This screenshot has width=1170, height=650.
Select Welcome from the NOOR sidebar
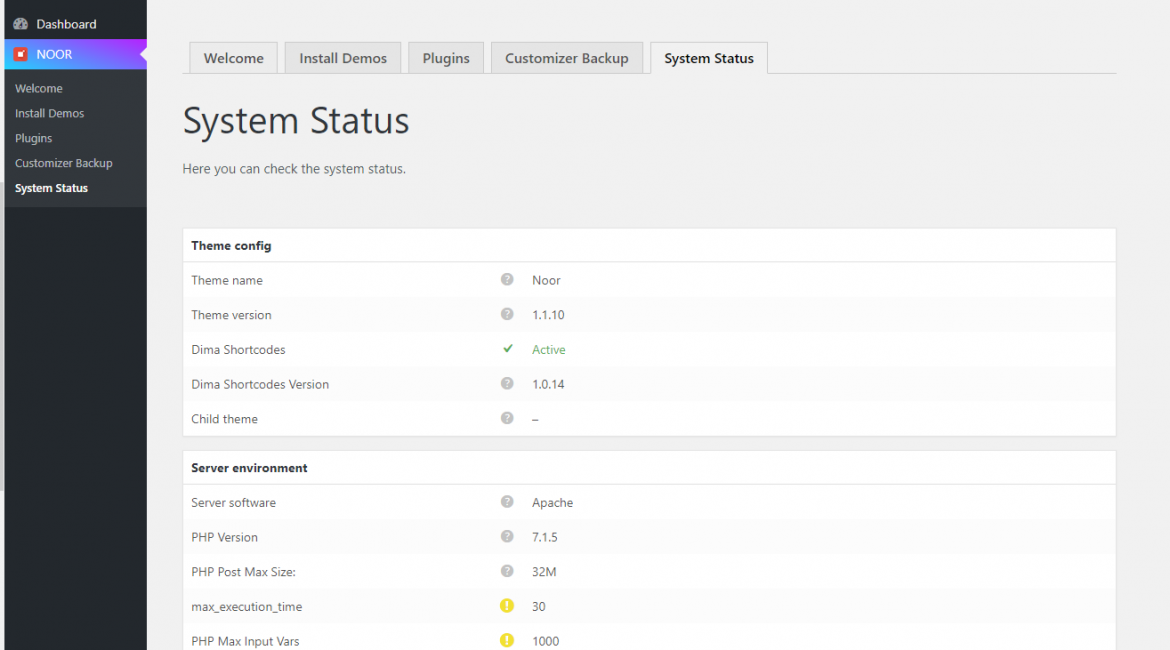(38, 87)
